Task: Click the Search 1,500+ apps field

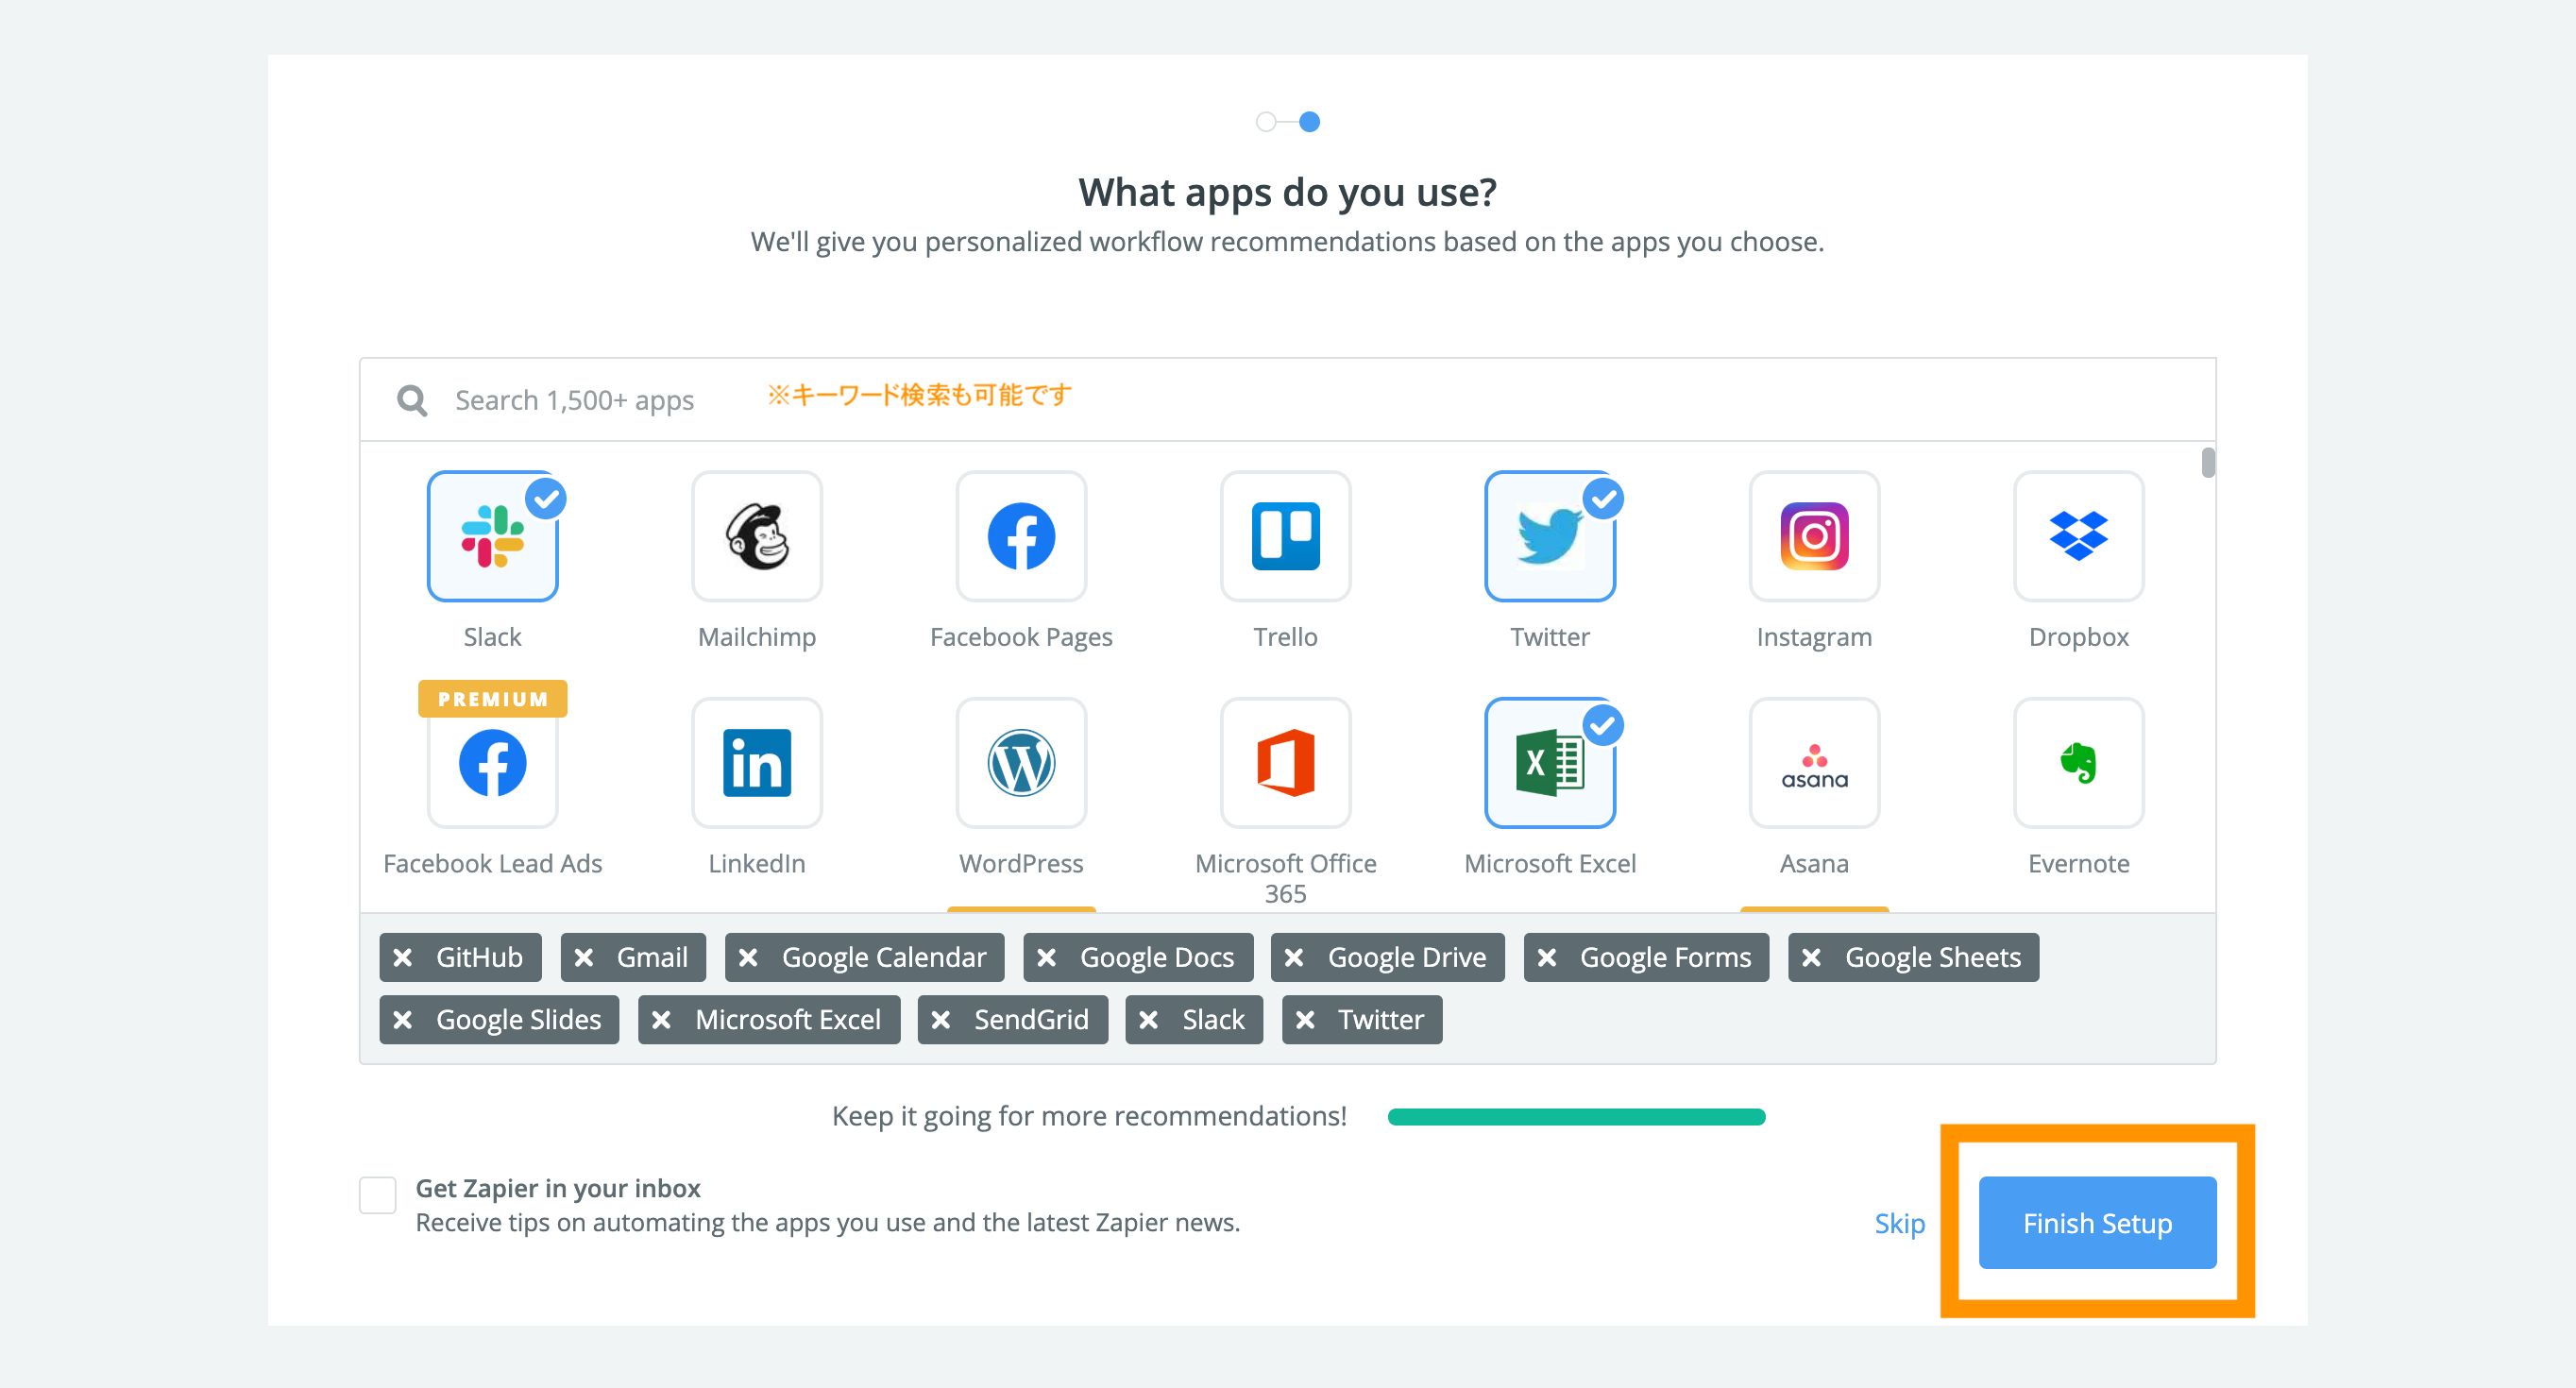Action: coord(574,400)
